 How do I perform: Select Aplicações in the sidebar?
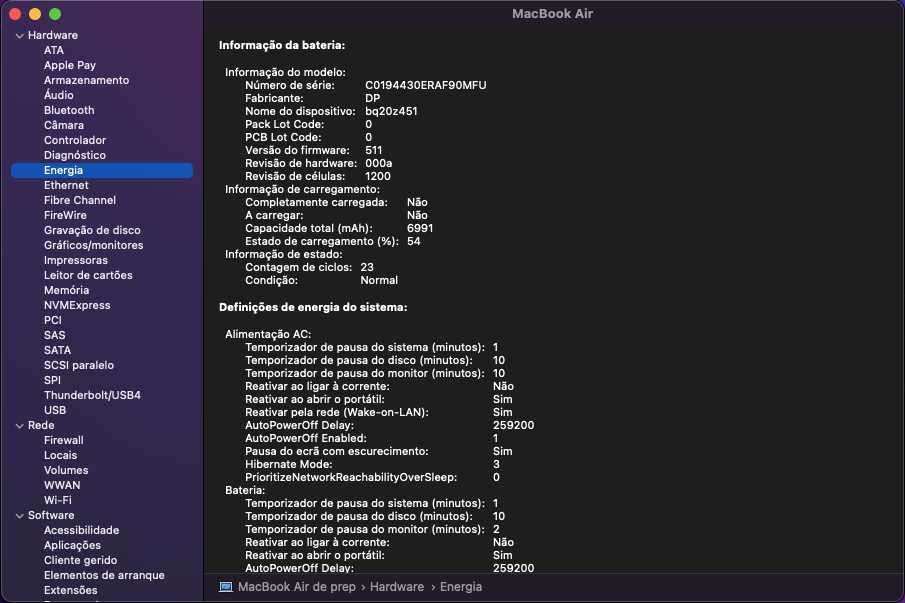tap(72, 545)
